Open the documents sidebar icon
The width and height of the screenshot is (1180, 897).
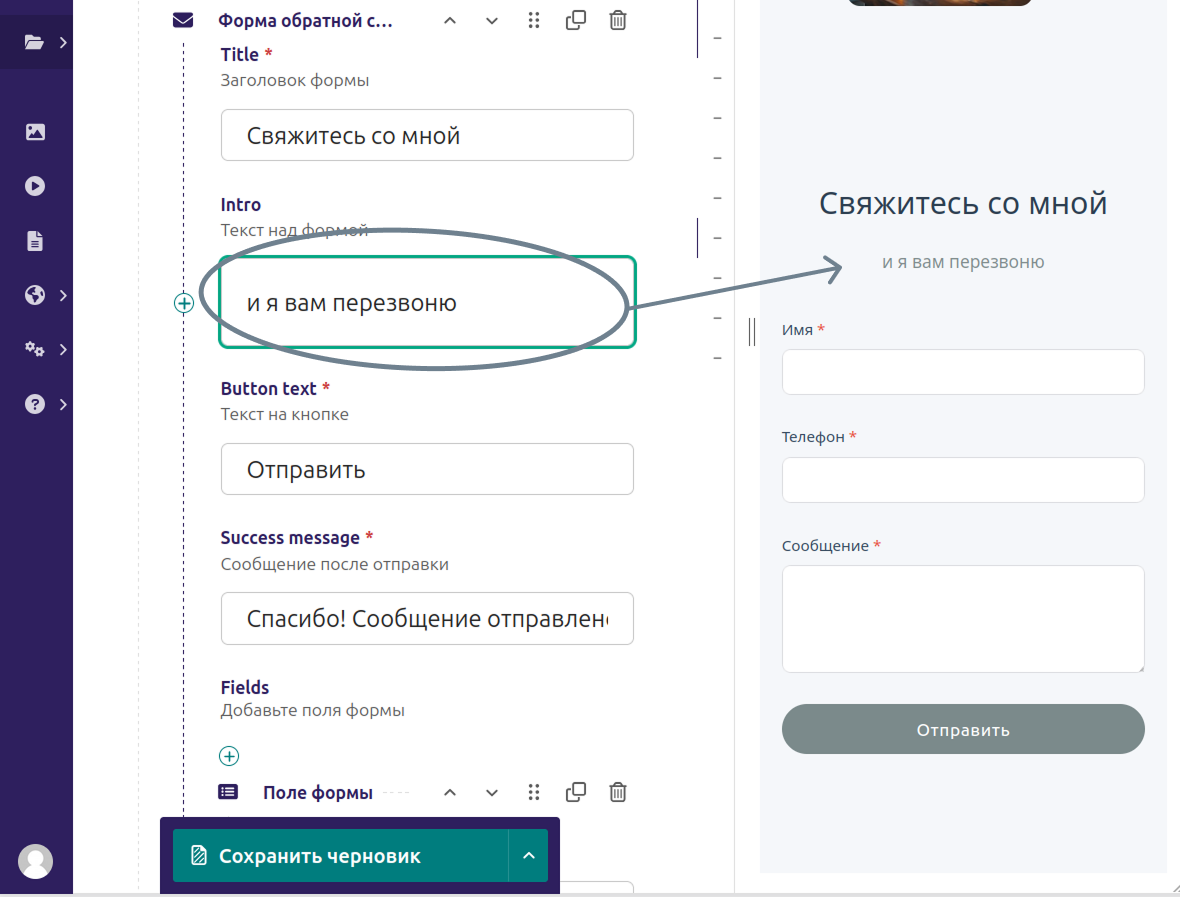coord(35,241)
